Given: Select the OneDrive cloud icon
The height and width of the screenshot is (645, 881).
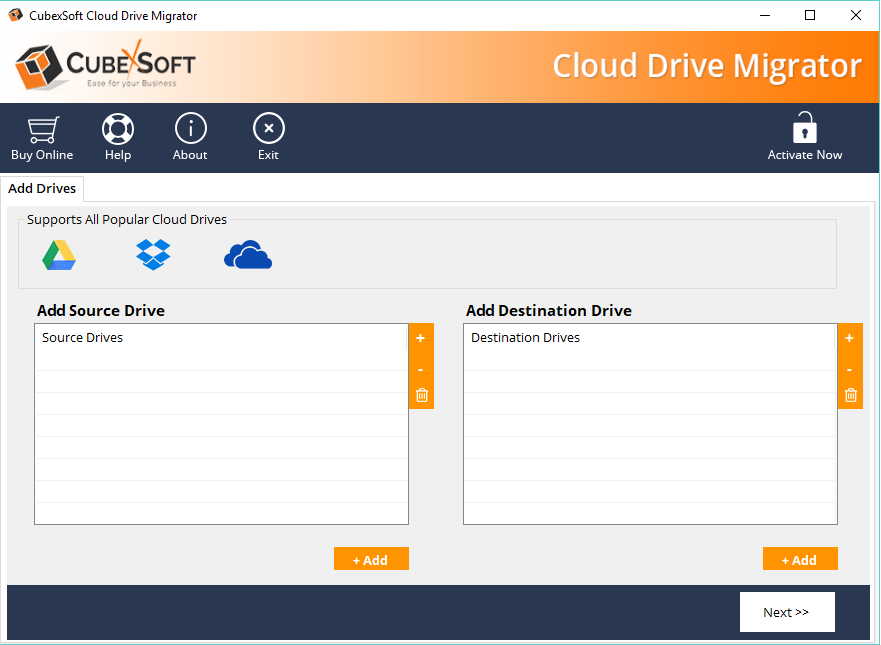Looking at the screenshot, I should [x=248, y=256].
